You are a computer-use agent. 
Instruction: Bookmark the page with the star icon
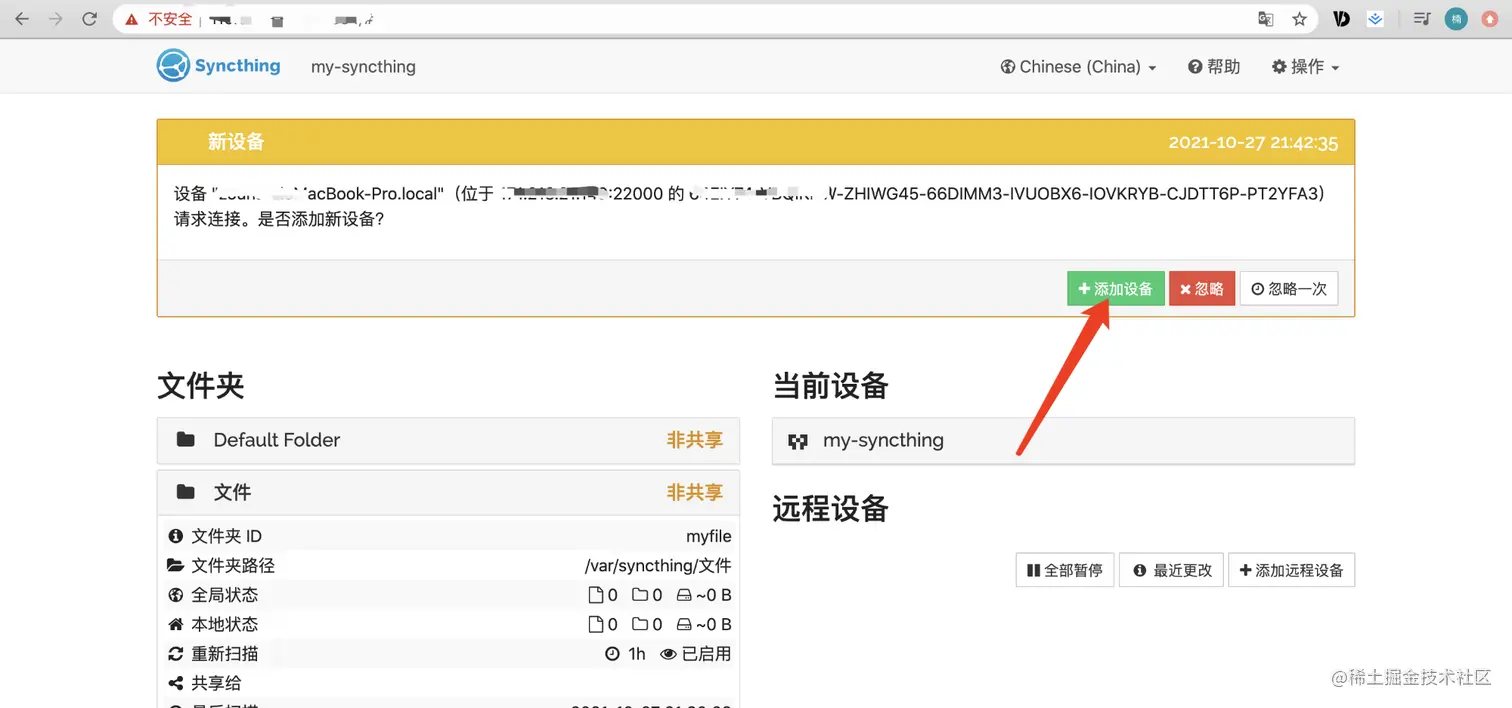pyautogui.click(x=1299, y=19)
